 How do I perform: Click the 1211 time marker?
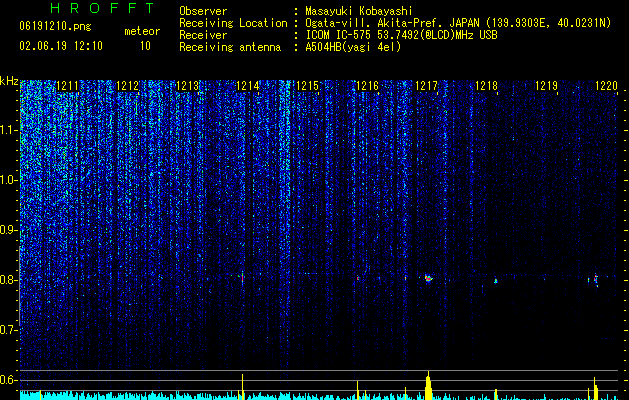click(x=67, y=86)
